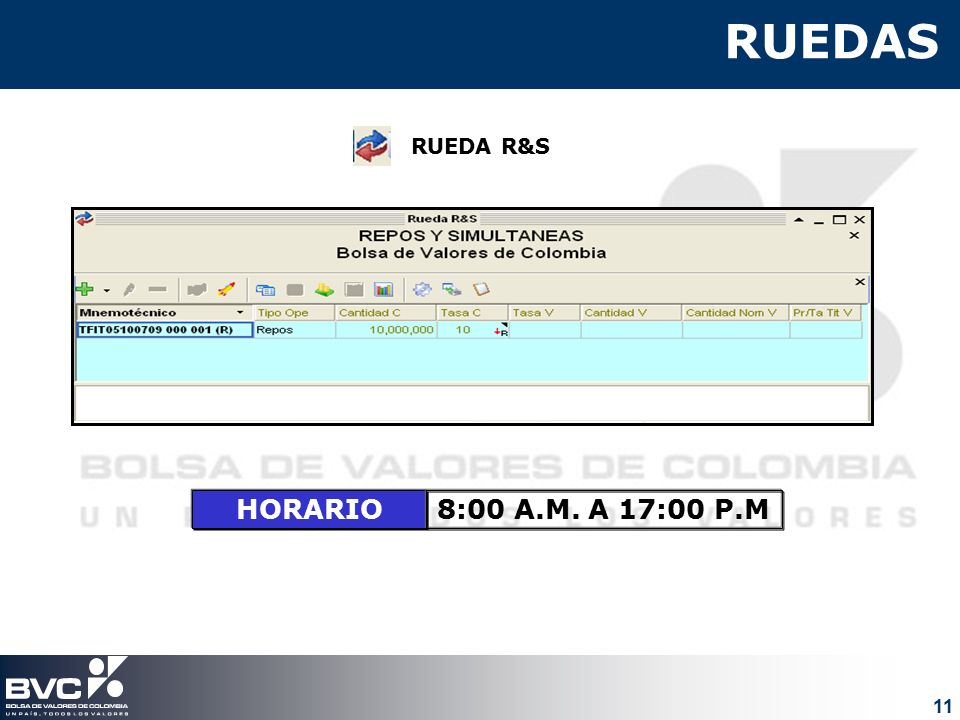Open the dropdown arrow beside the plus icon
The image size is (960, 720).
(107, 290)
